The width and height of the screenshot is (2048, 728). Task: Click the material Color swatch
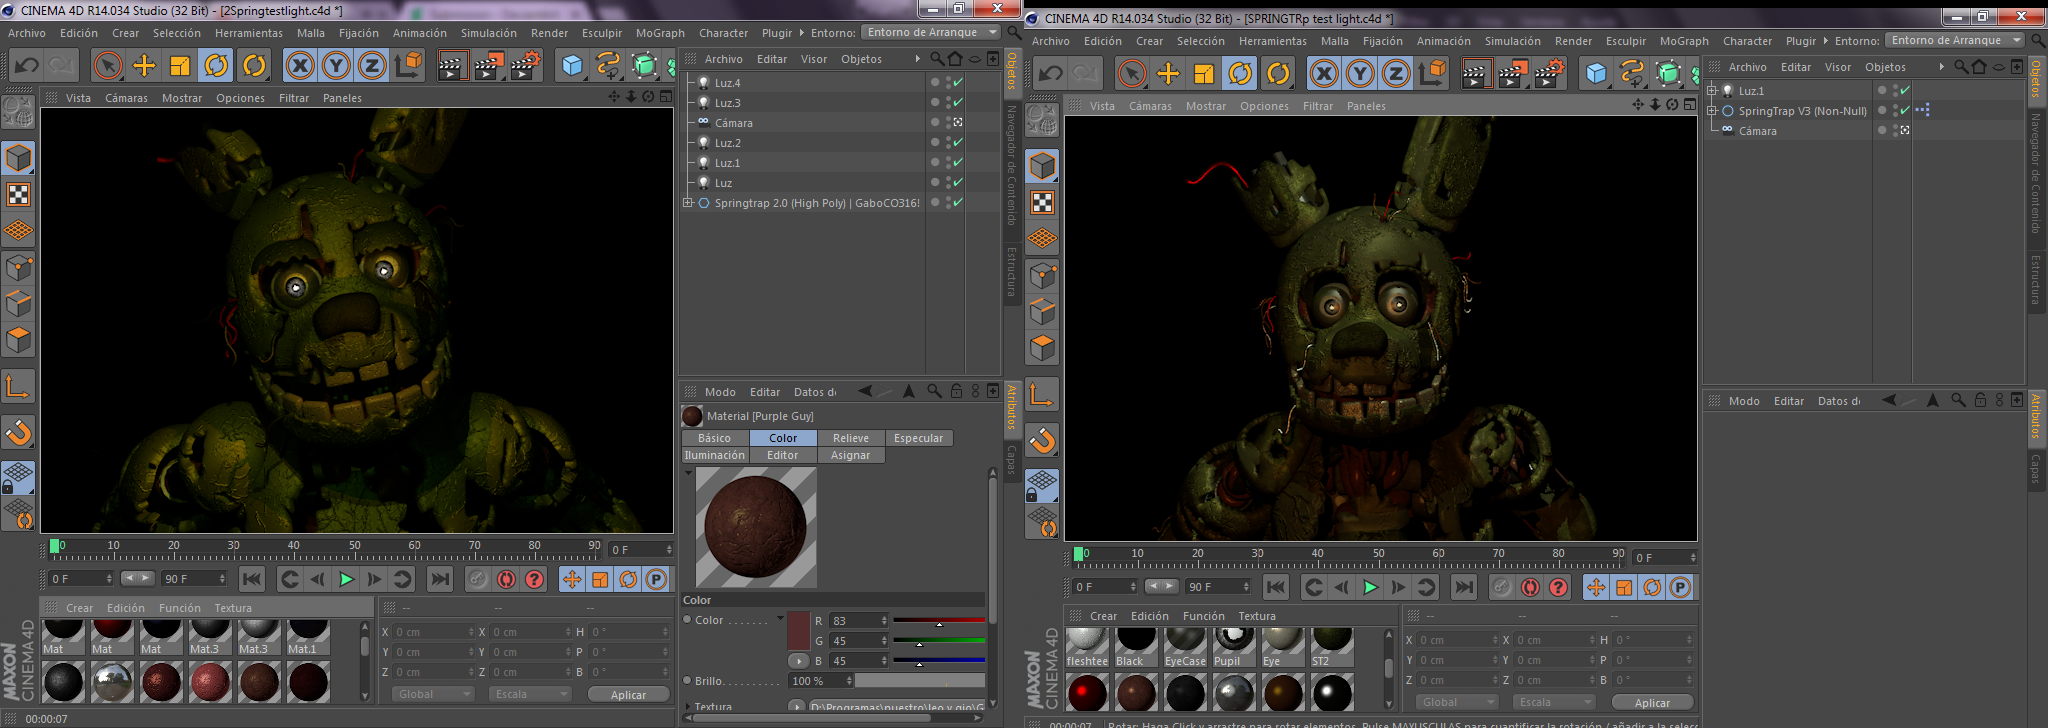[x=798, y=631]
